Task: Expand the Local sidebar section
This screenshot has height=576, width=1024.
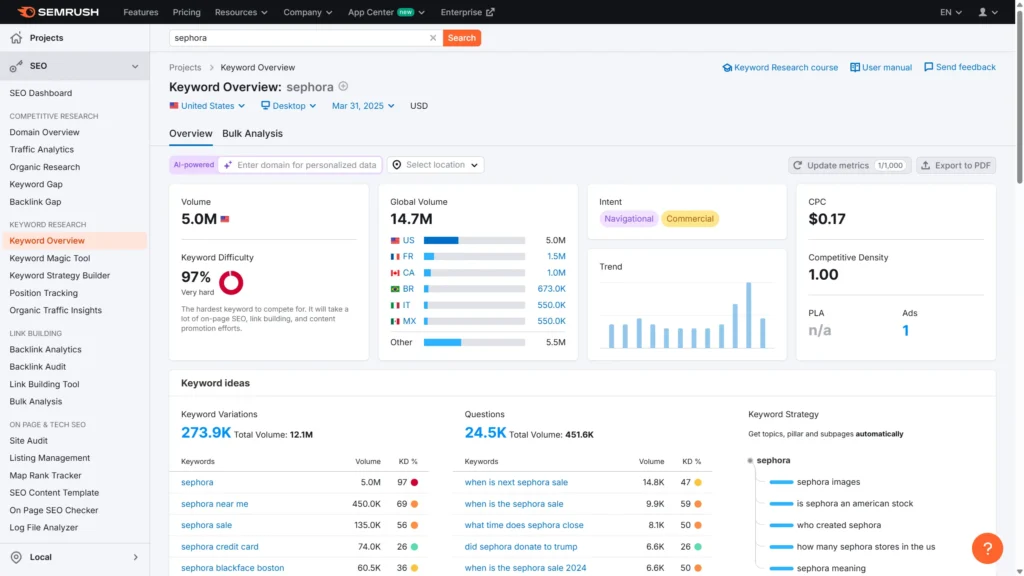Action: click(x=136, y=557)
